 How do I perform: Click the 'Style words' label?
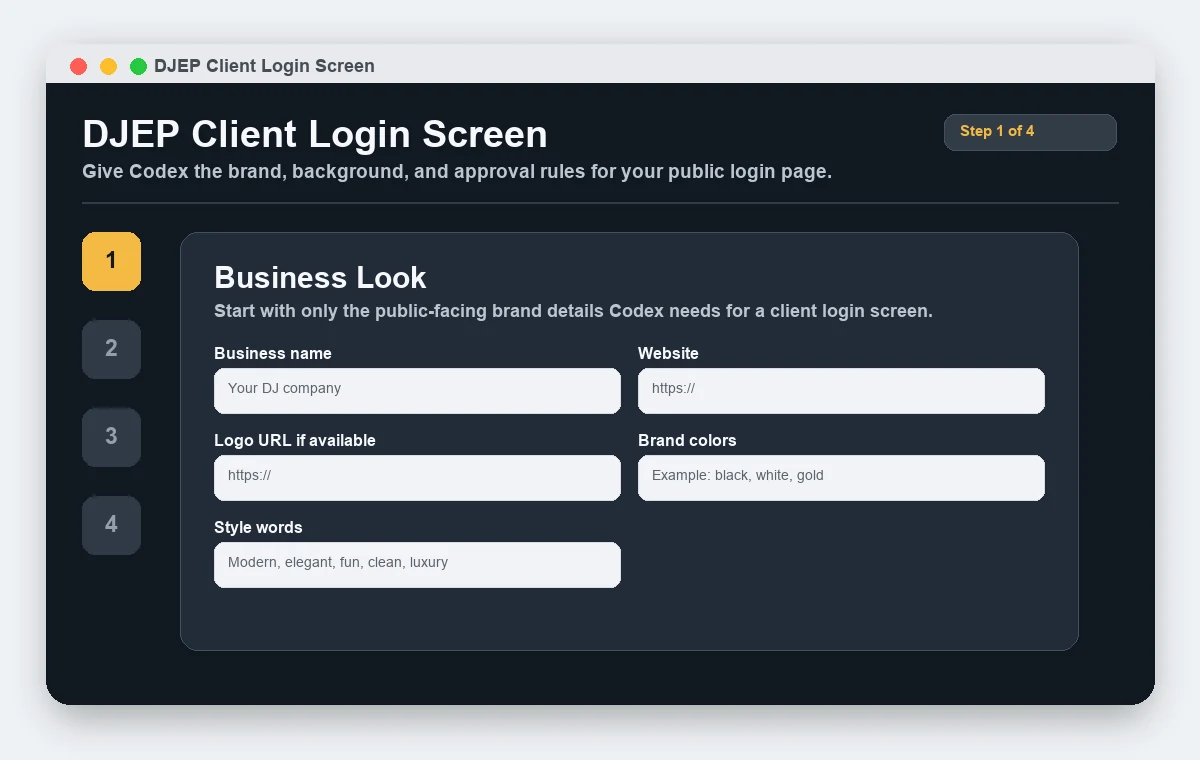click(258, 527)
